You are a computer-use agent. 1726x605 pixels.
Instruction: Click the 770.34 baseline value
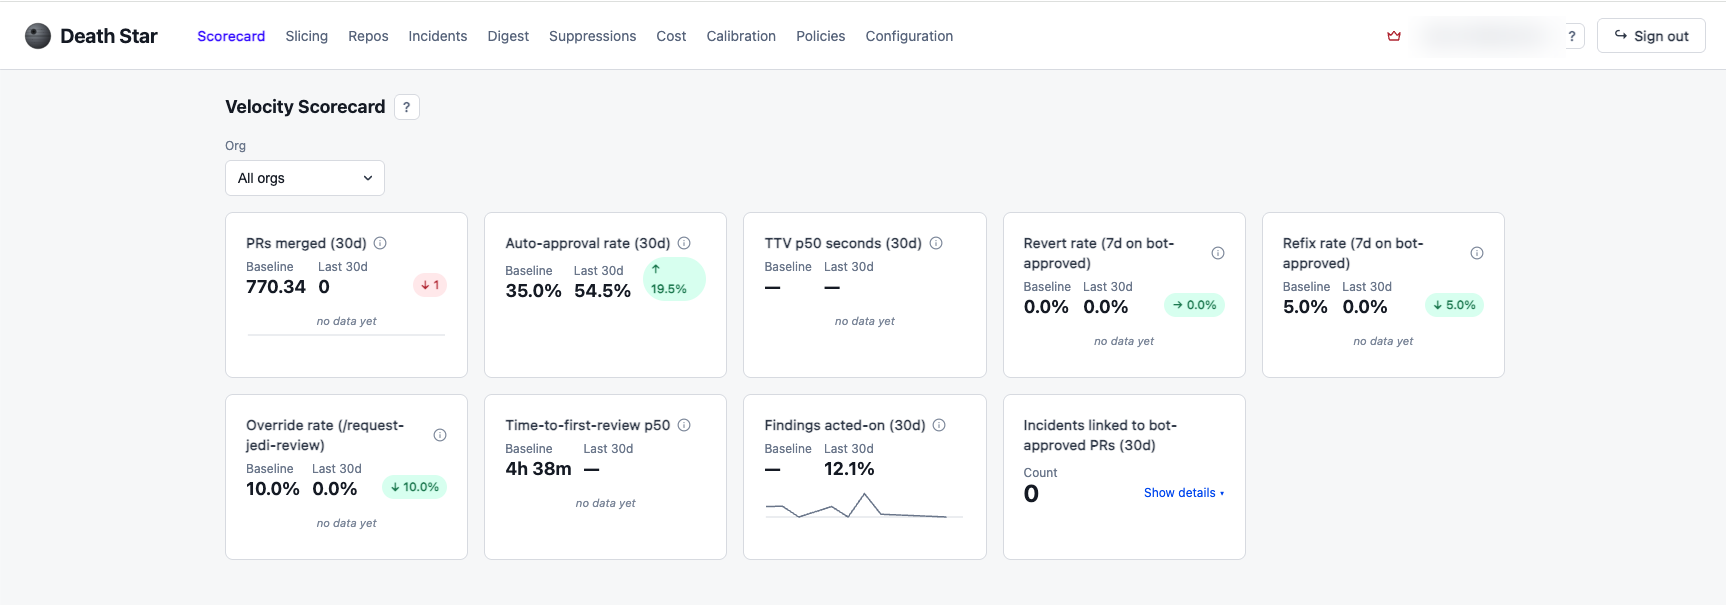(x=276, y=287)
